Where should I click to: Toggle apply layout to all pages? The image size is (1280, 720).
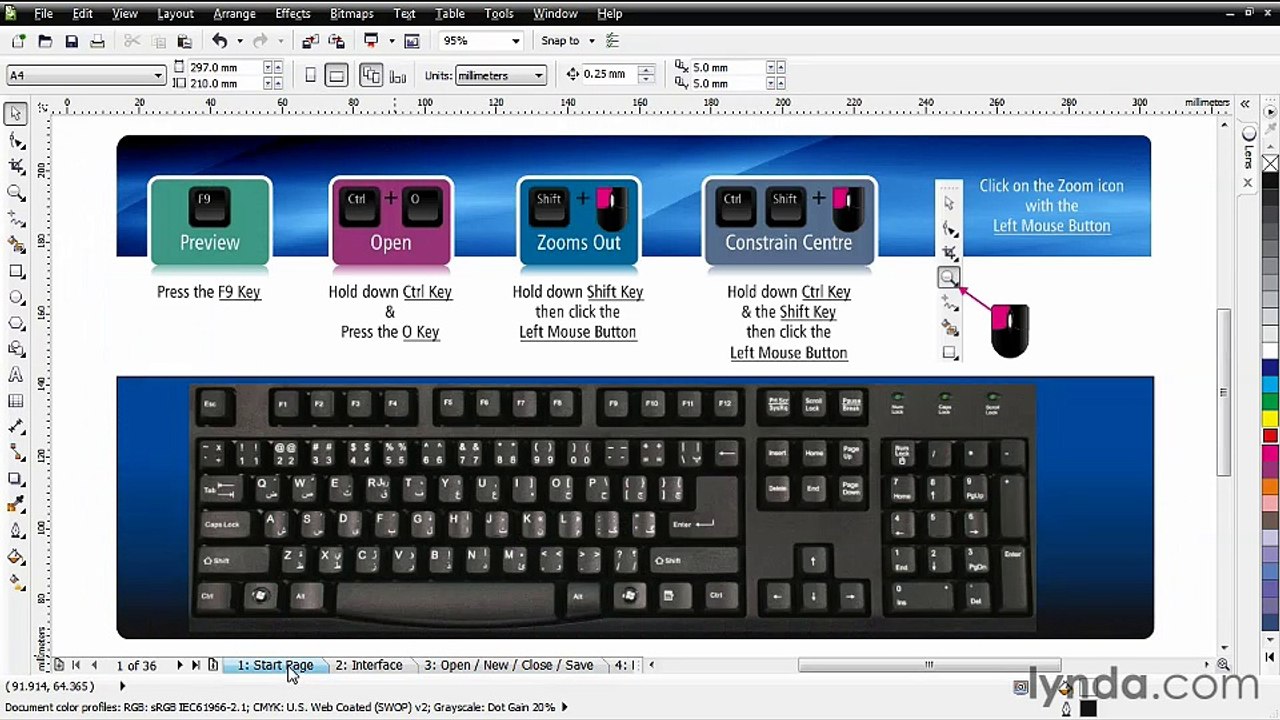tap(371, 75)
